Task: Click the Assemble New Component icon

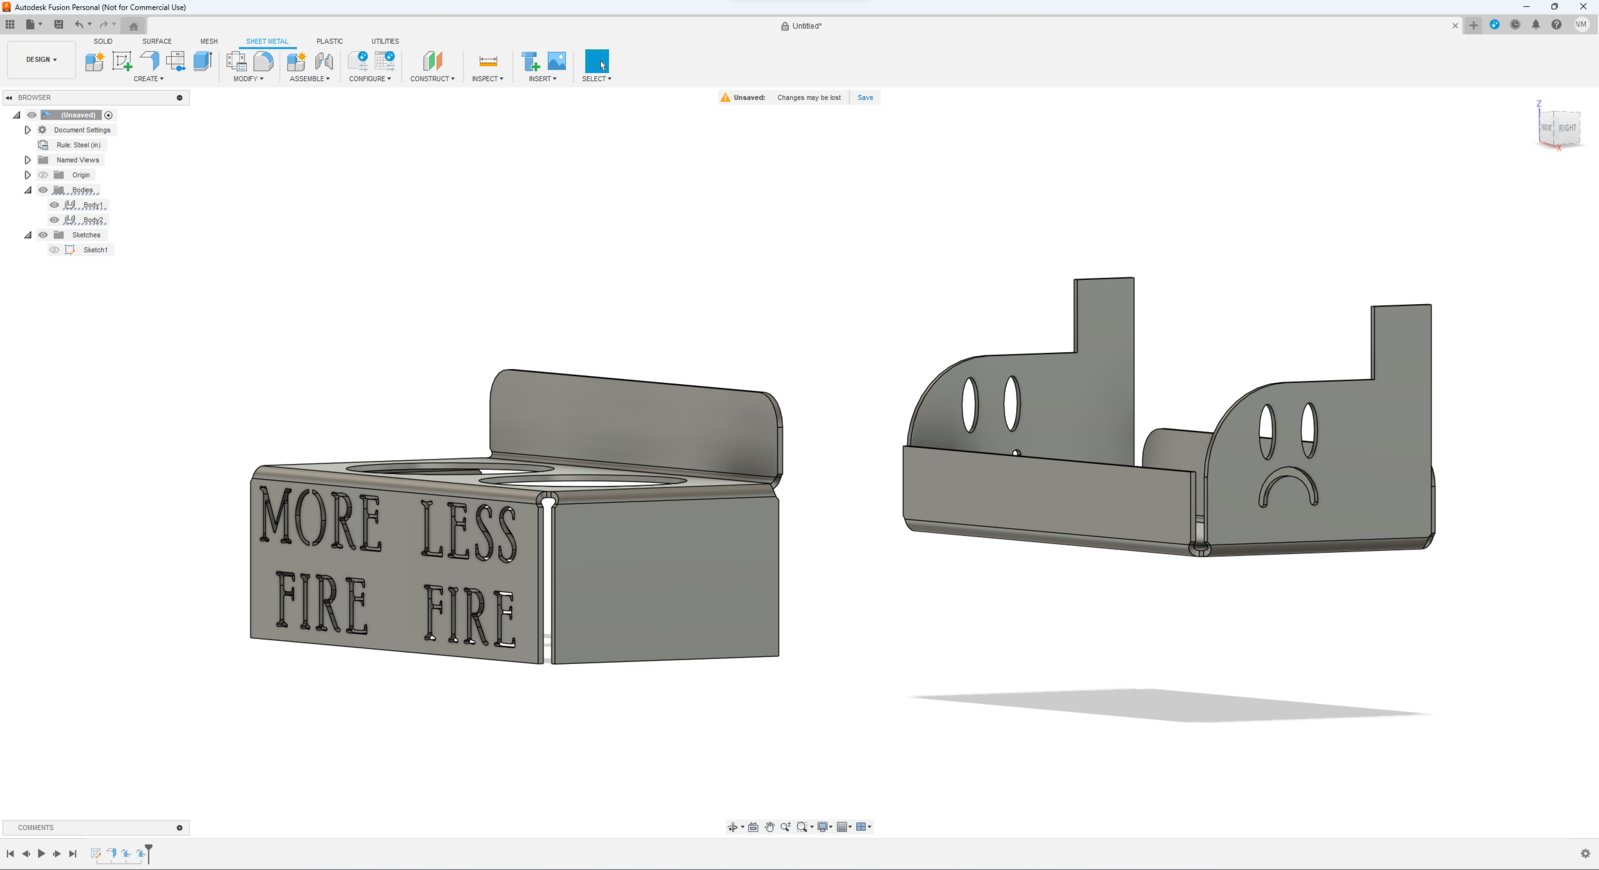Action: [297, 61]
